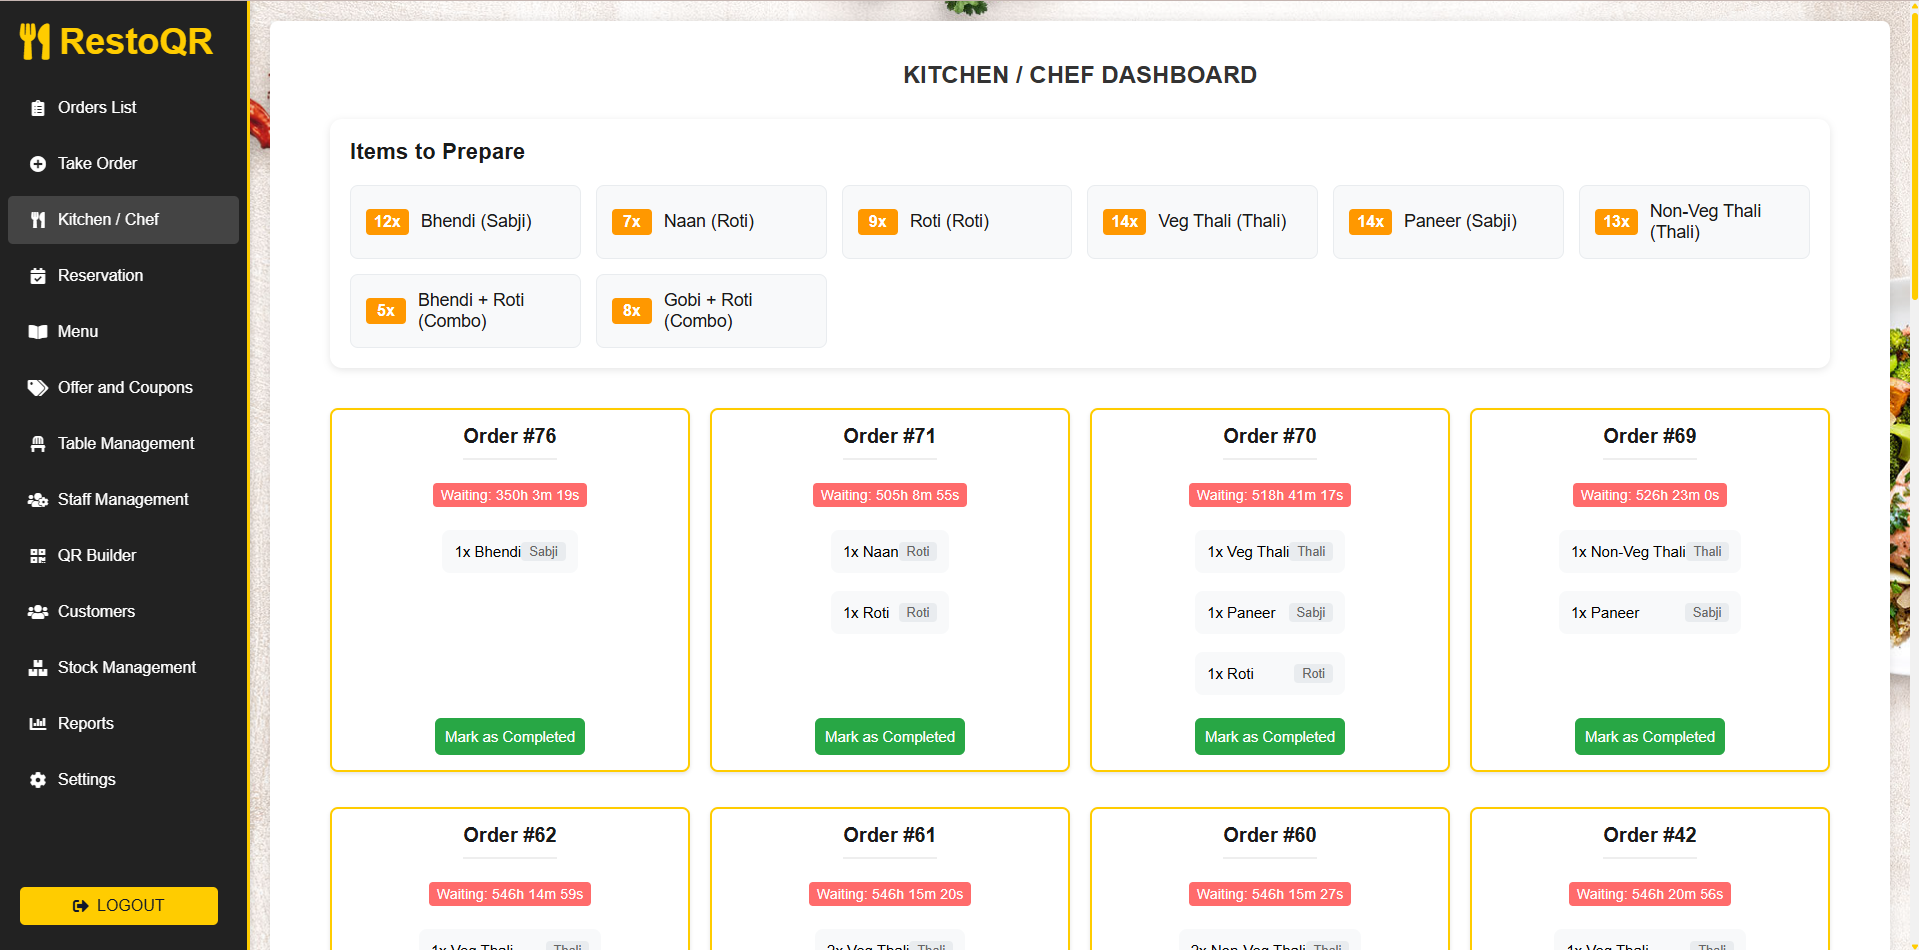Image resolution: width=1919 pixels, height=950 pixels.
Task: Click the tags icon for Offer and Coupons
Action: tap(38, 388)
